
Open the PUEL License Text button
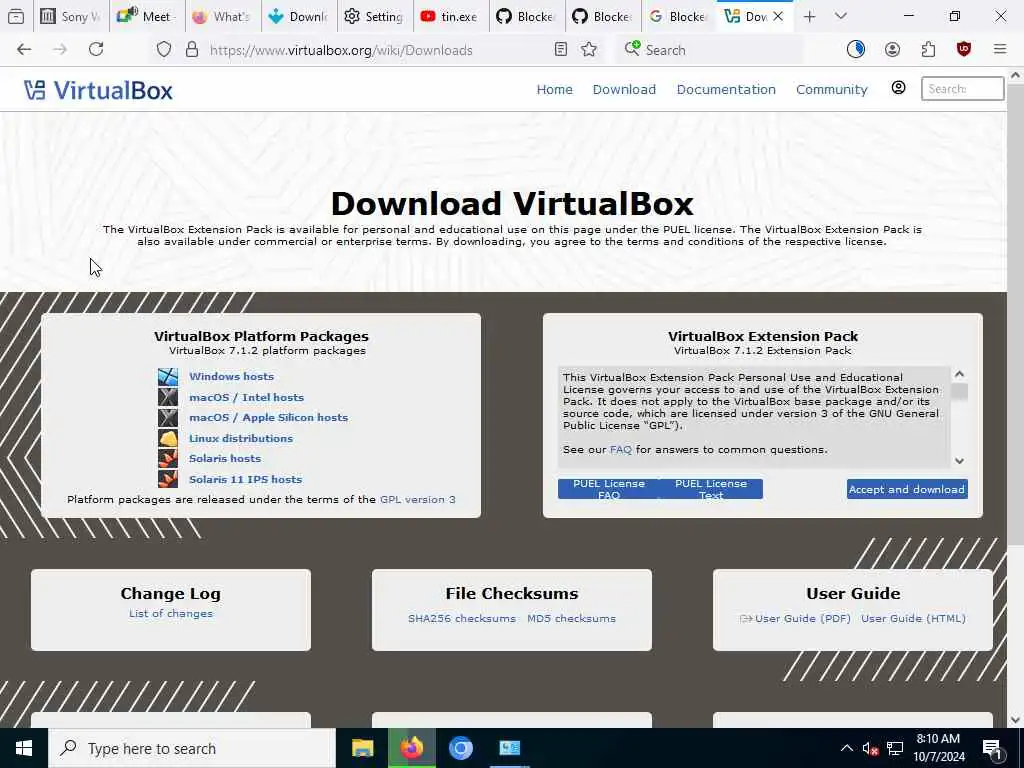[711, 489]
